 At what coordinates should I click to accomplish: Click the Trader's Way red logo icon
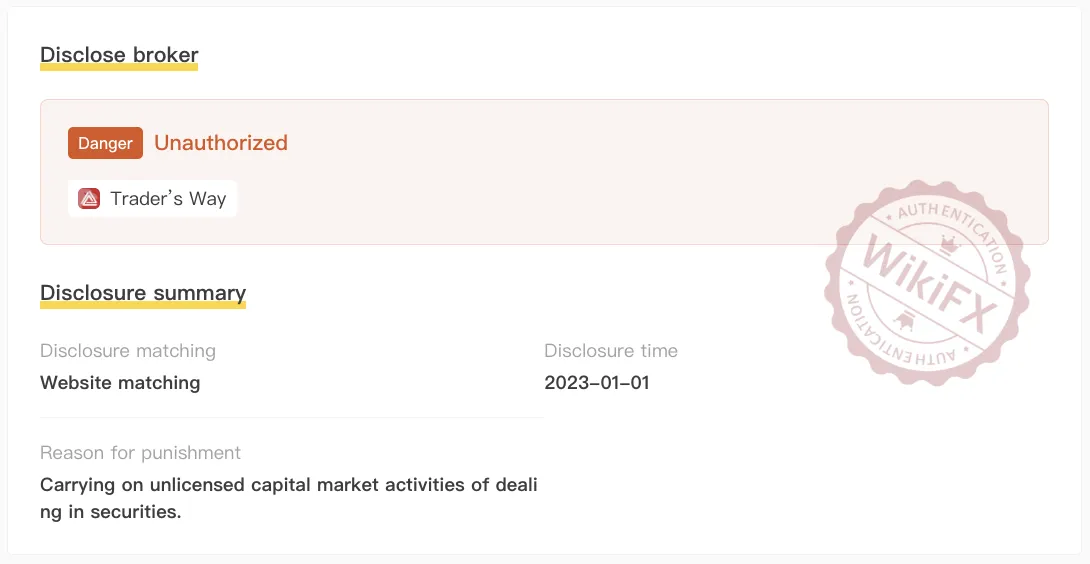(88, 199)
